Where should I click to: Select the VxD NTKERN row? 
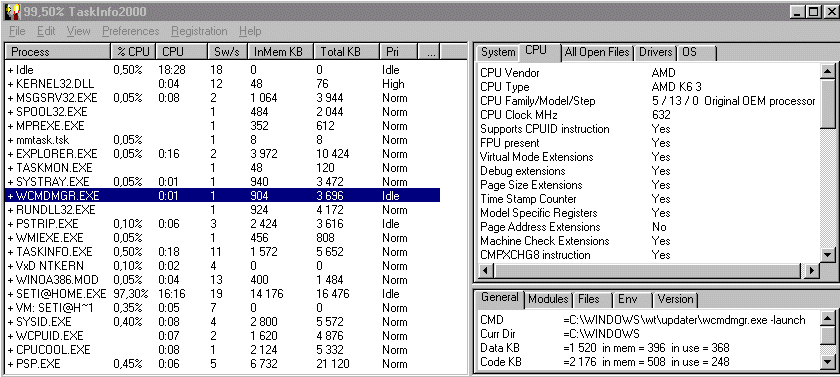(223, 266)
